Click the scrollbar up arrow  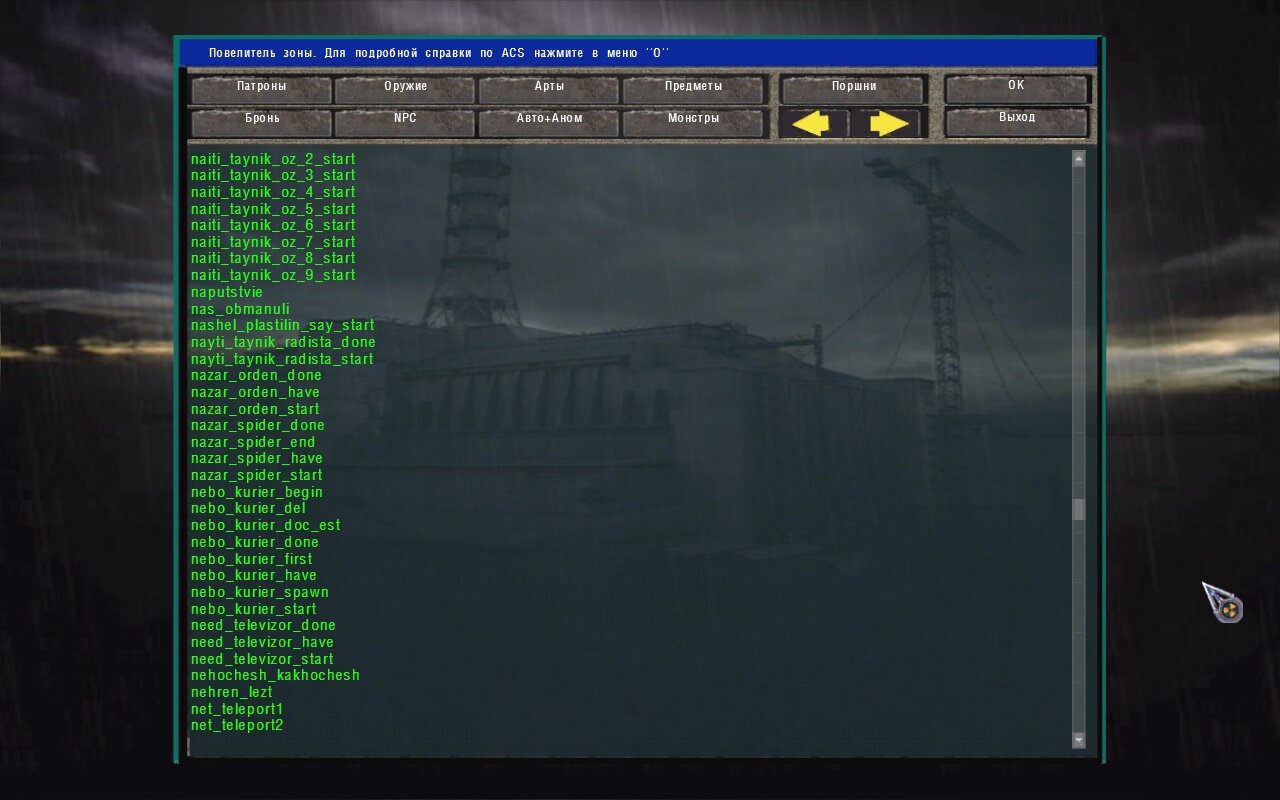pyautogui.click(x=1078, y=158)
